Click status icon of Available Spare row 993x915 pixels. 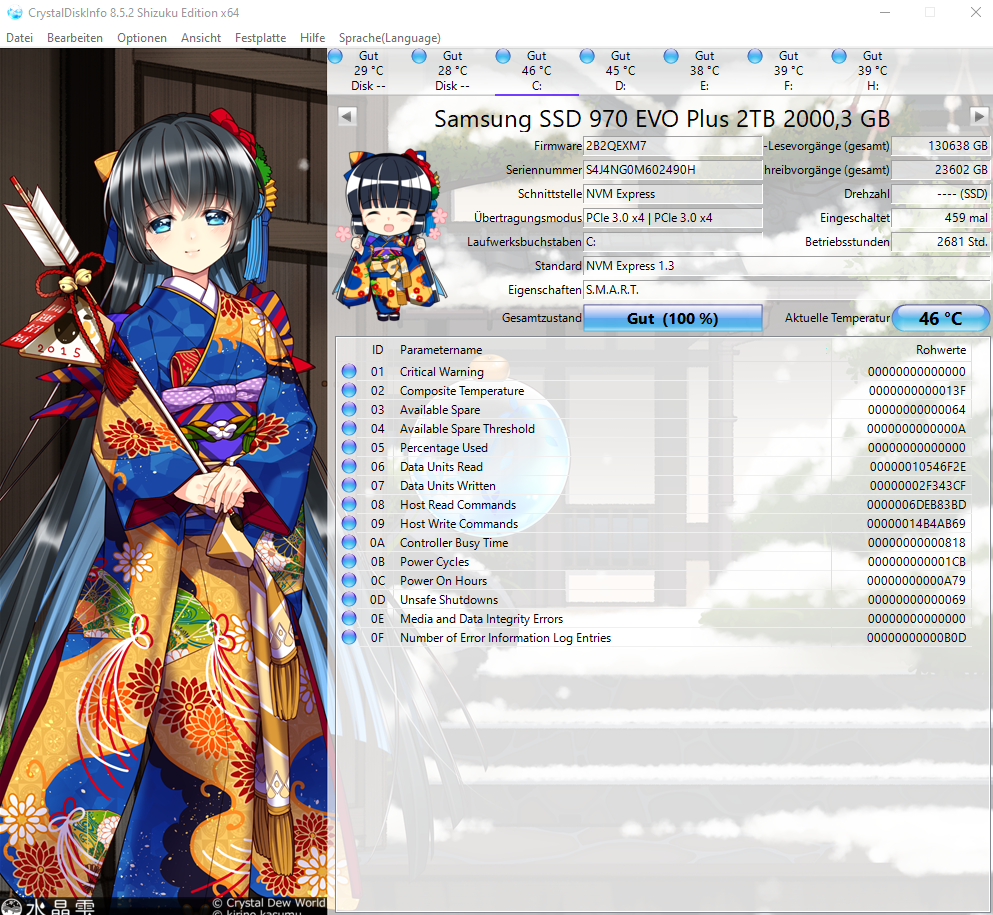point(349,409)
